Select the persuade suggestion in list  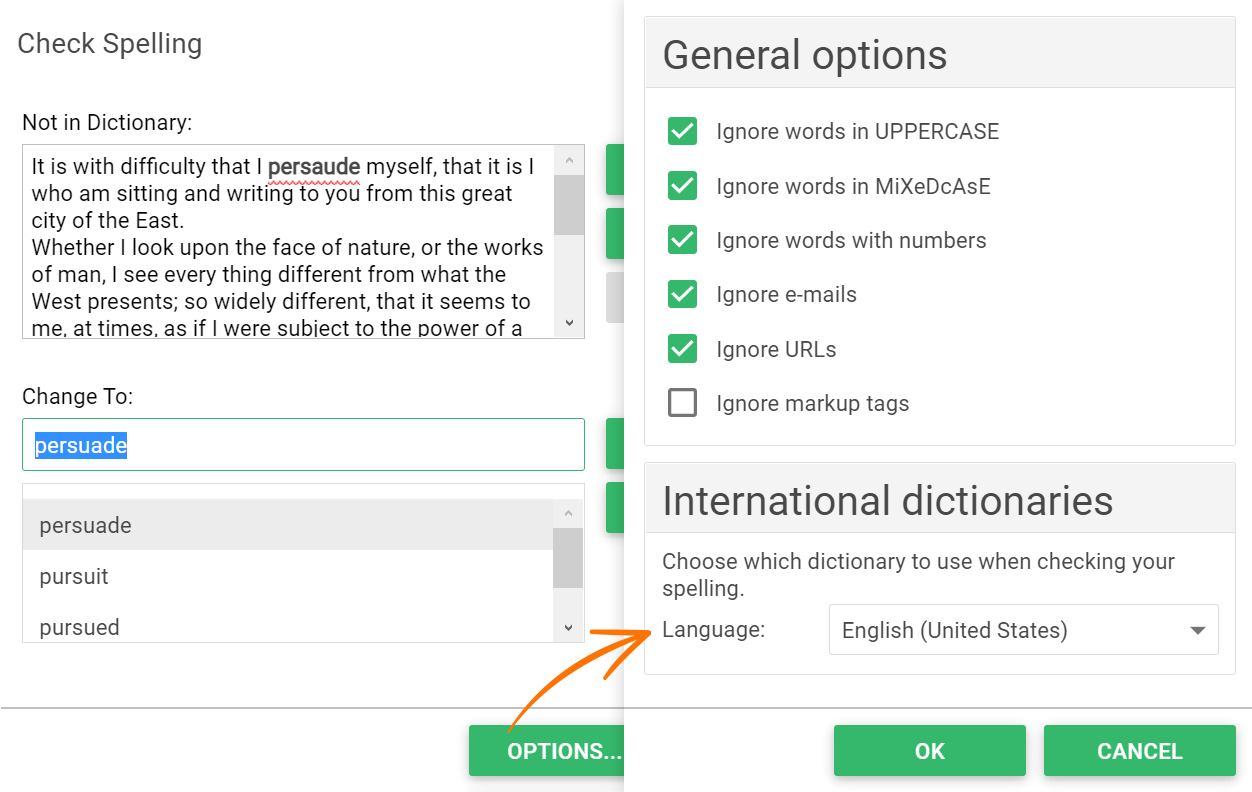point(86,525)
